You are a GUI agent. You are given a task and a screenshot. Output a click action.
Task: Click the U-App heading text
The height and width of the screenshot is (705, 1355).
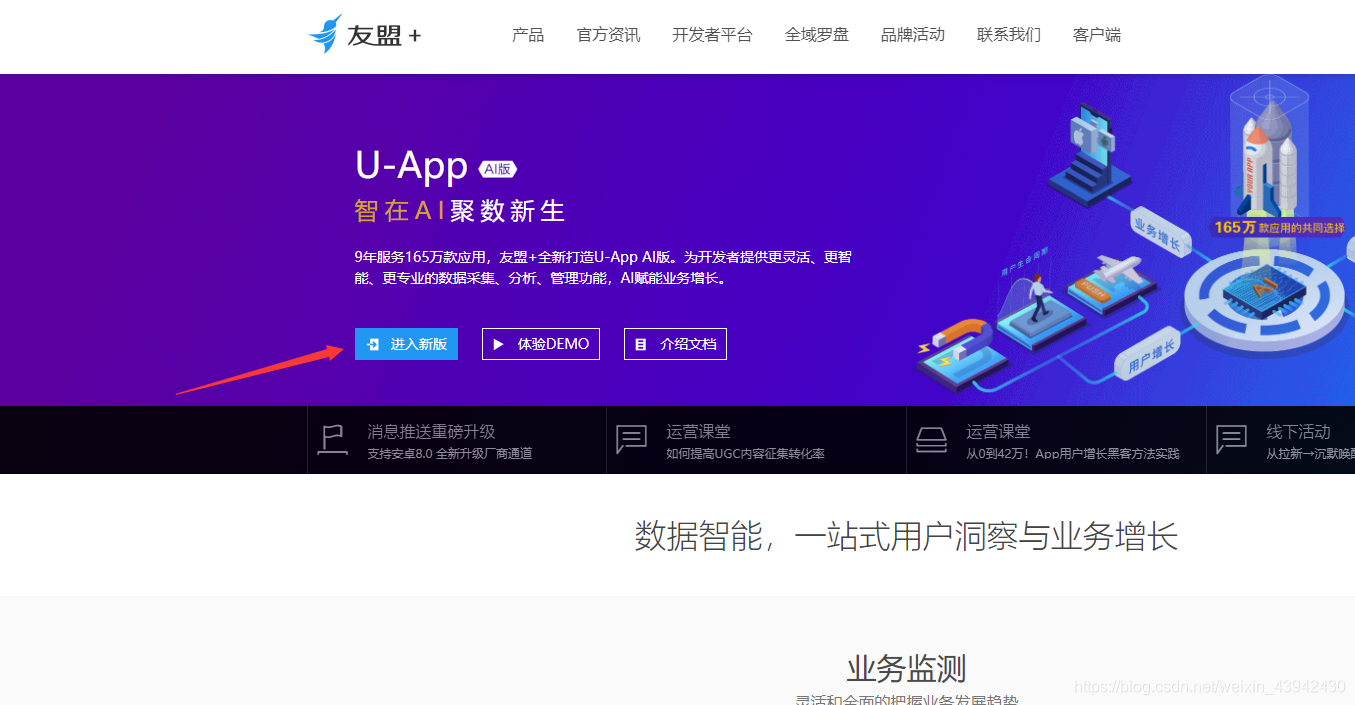[x=412, y=166]
